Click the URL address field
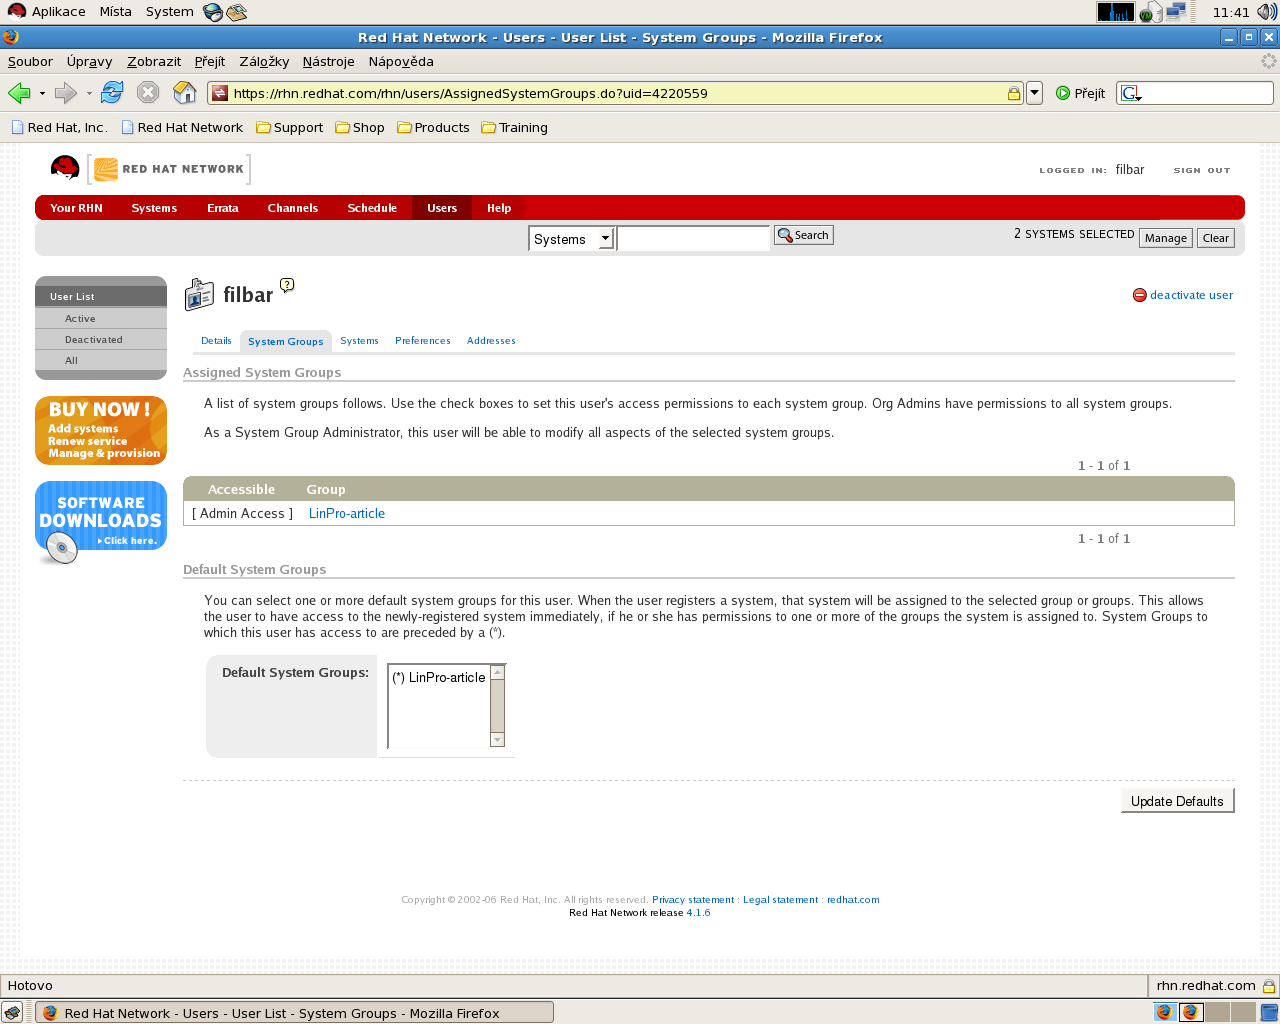This screenshot has height=1024, width=1280. click(617, 93)
